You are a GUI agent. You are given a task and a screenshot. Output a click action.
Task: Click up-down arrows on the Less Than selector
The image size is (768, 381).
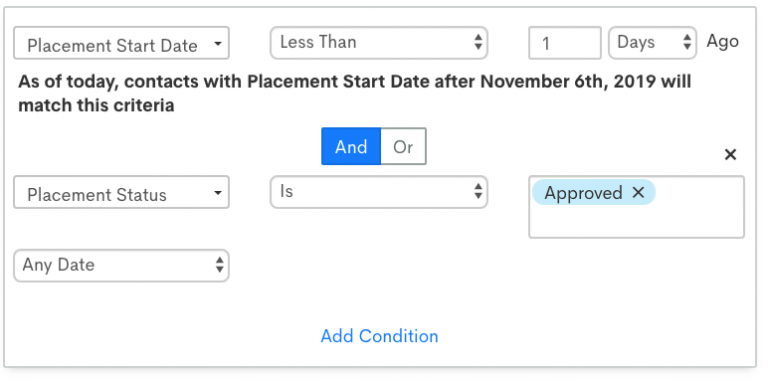click(x=478, y=42)
